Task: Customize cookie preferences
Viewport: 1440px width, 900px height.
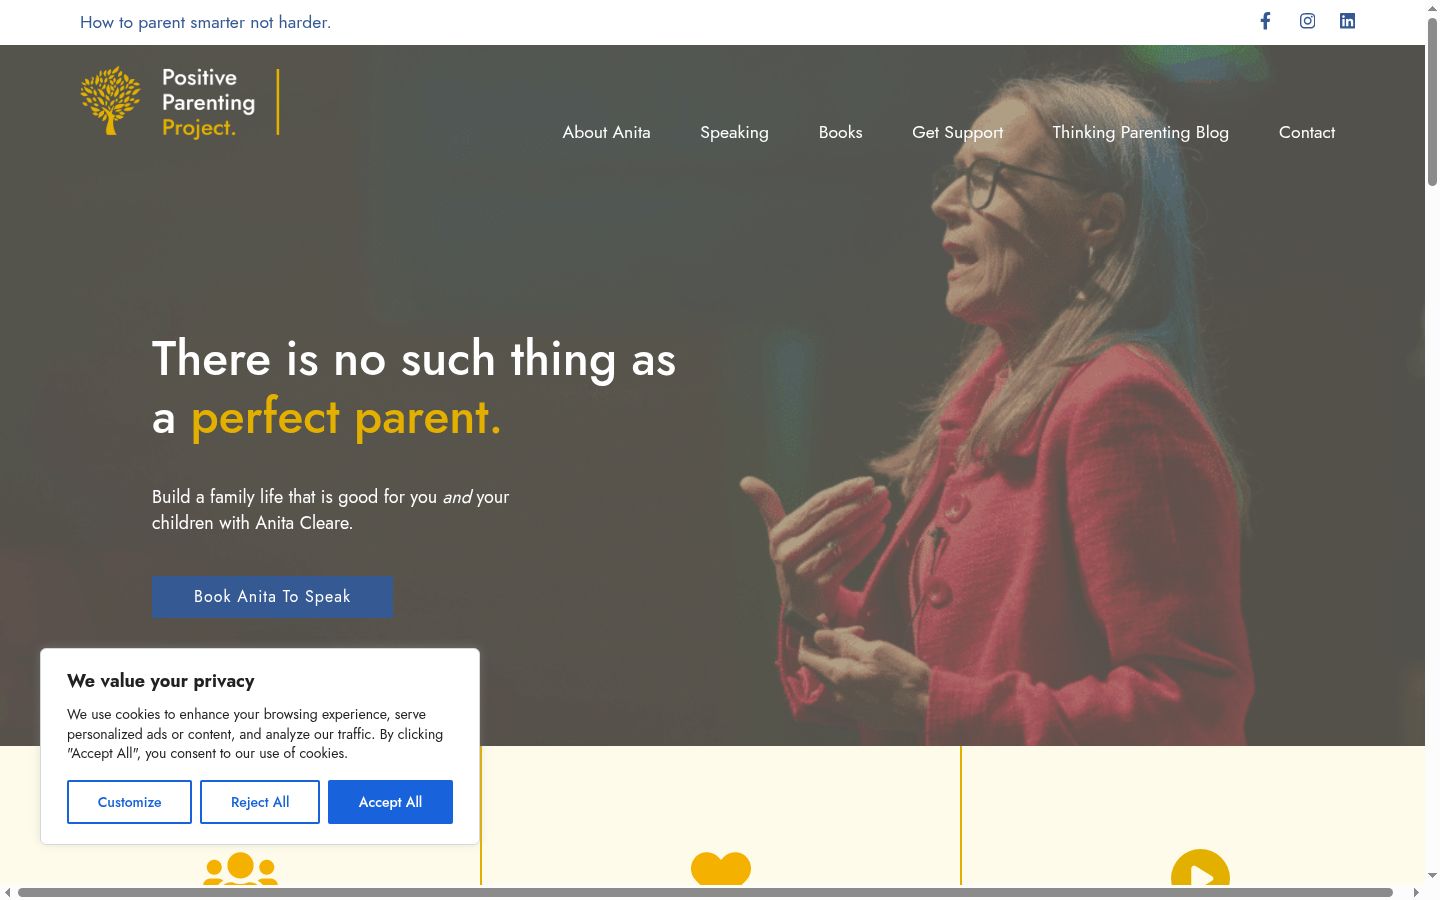Action: [x=129, y=802]
